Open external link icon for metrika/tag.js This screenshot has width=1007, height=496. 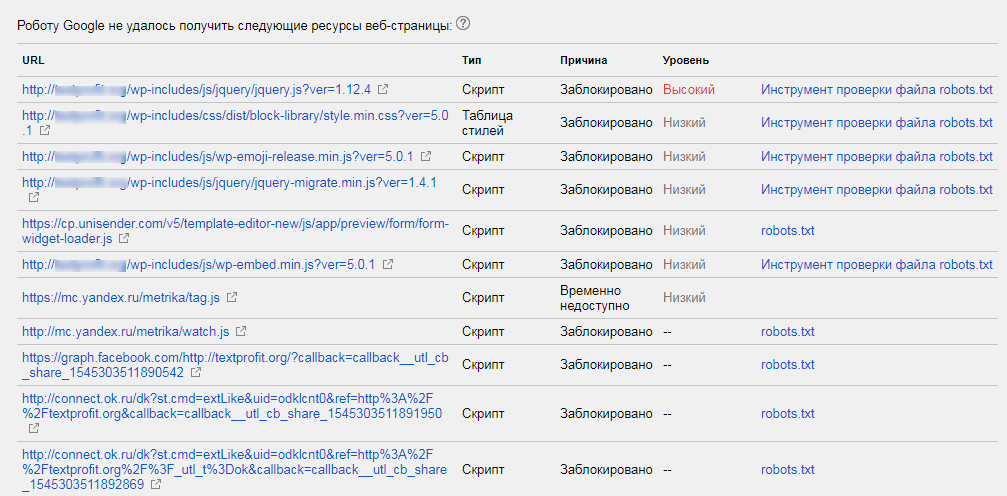[233, 297]
